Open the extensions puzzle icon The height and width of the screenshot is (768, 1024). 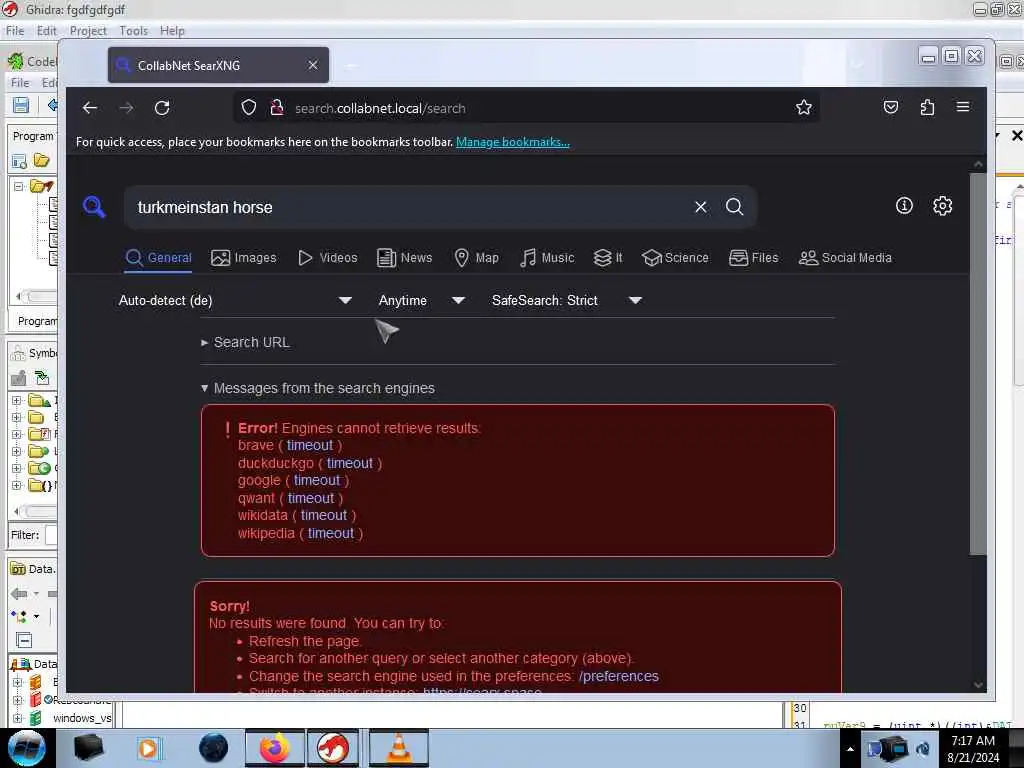927,108
